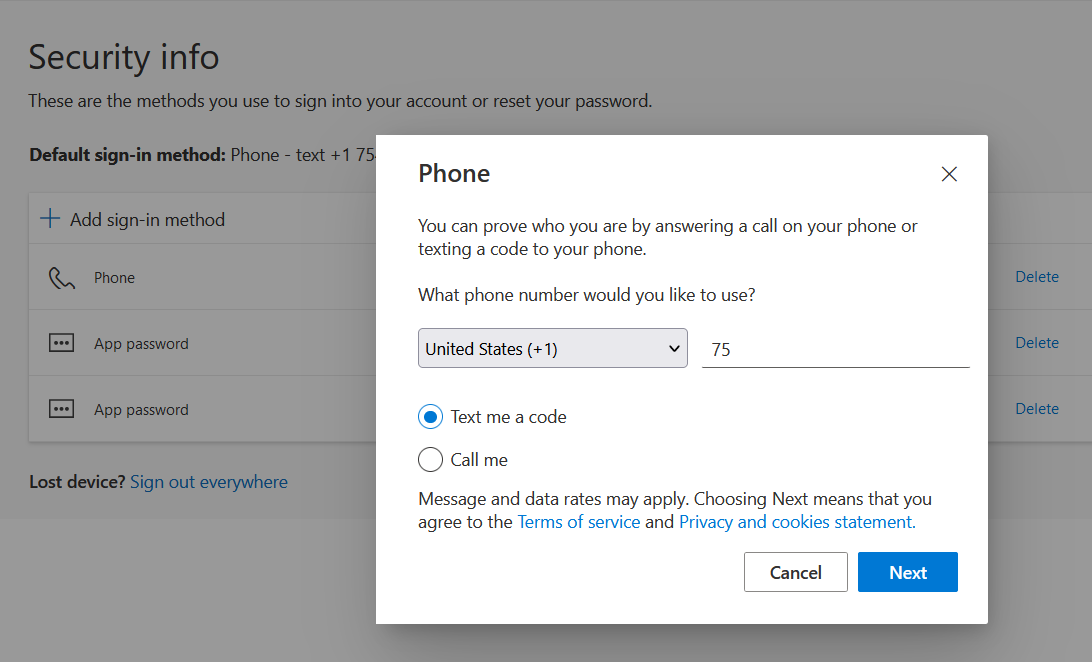Select the Phone row in methods list
The image size is (1092, 662).
(x=115, y=277)
